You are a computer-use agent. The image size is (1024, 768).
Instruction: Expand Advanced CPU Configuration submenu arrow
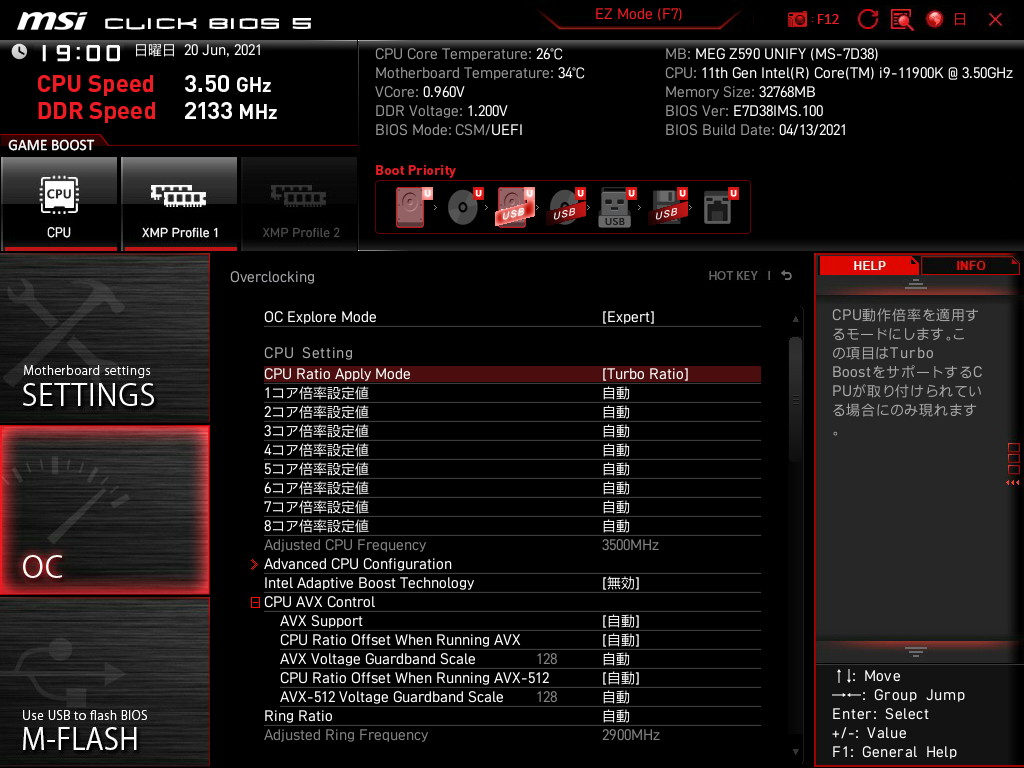coord(254,564)
